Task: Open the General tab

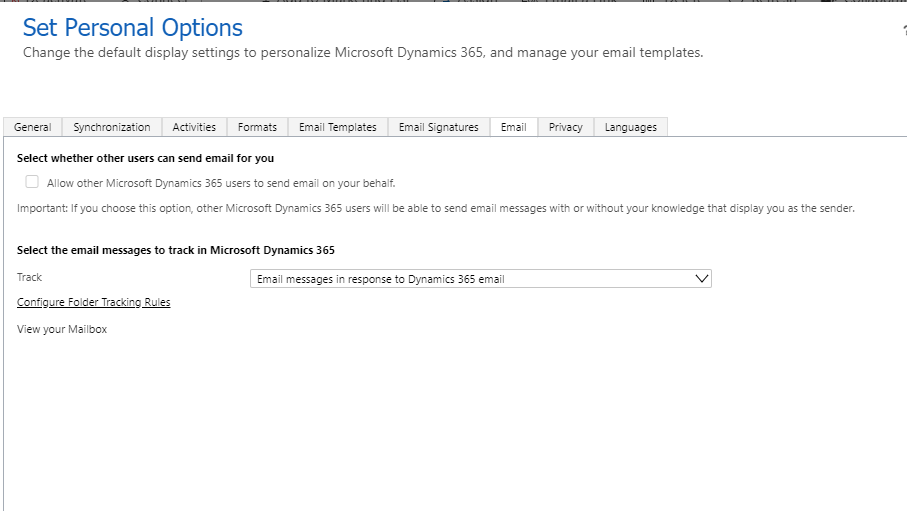Action: [32, 127]
